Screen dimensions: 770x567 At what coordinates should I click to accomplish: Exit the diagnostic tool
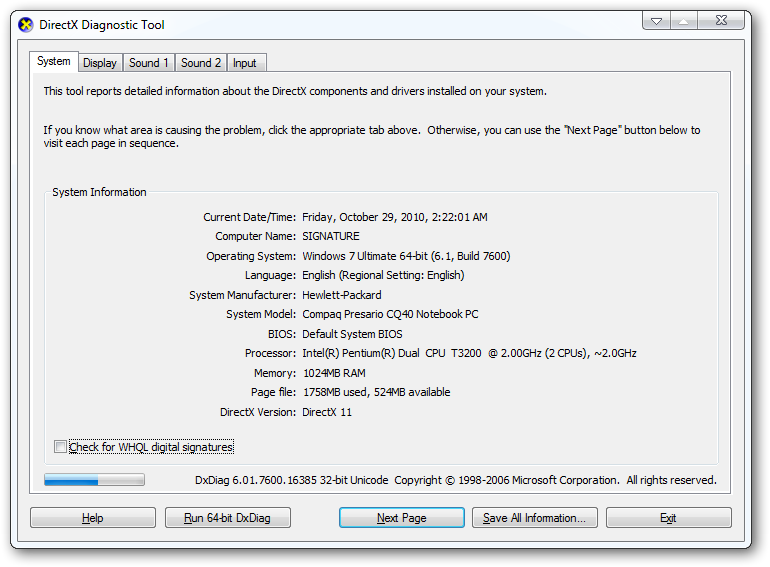pyautogui.click(x=668, y=518)
